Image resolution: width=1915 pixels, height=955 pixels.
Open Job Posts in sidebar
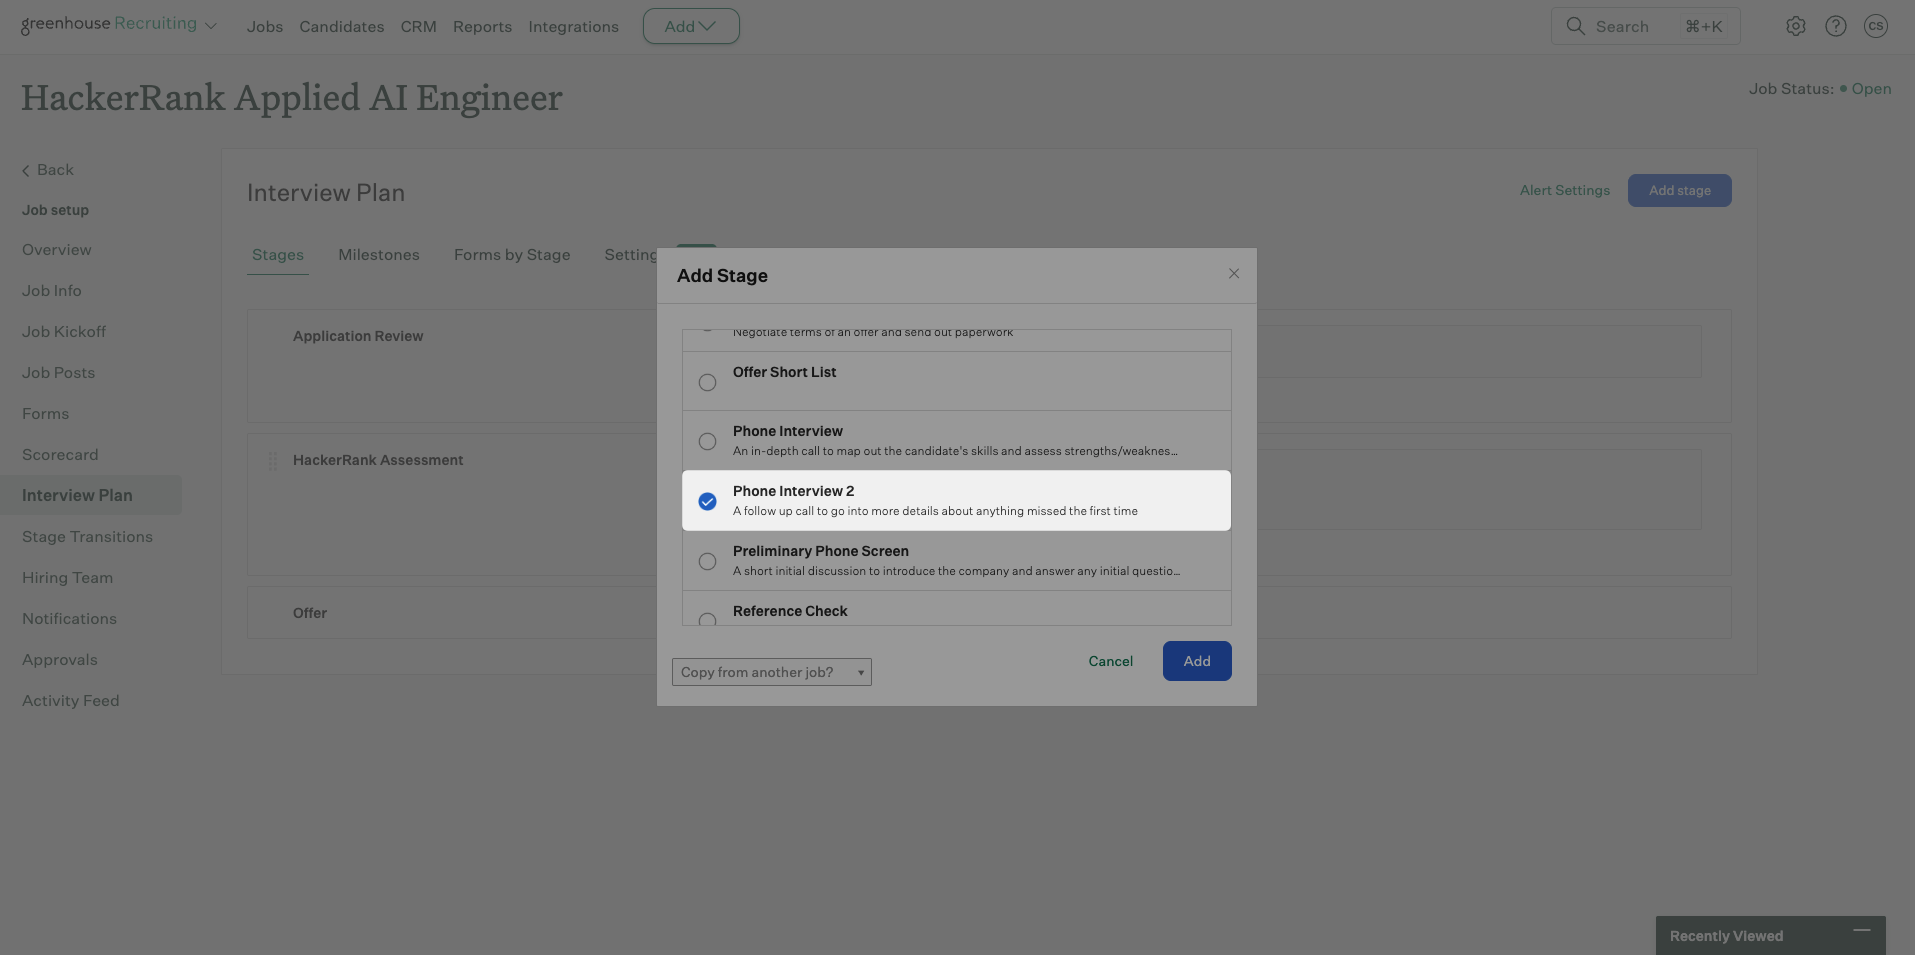59,373
